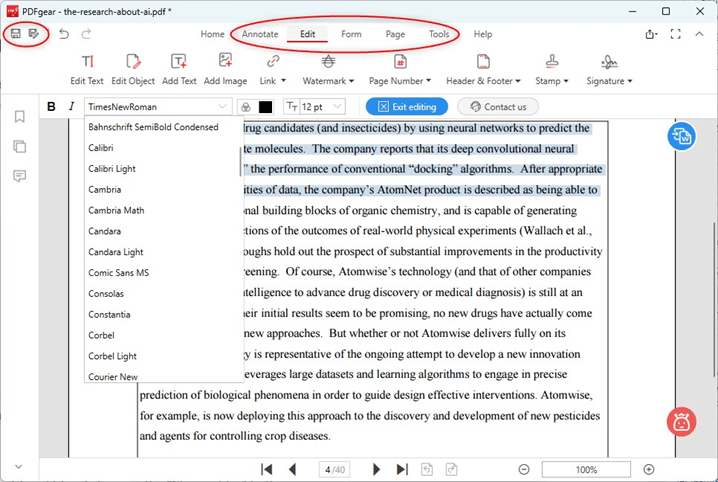
Task: Enter full screen mode
Action: (675, 34)
